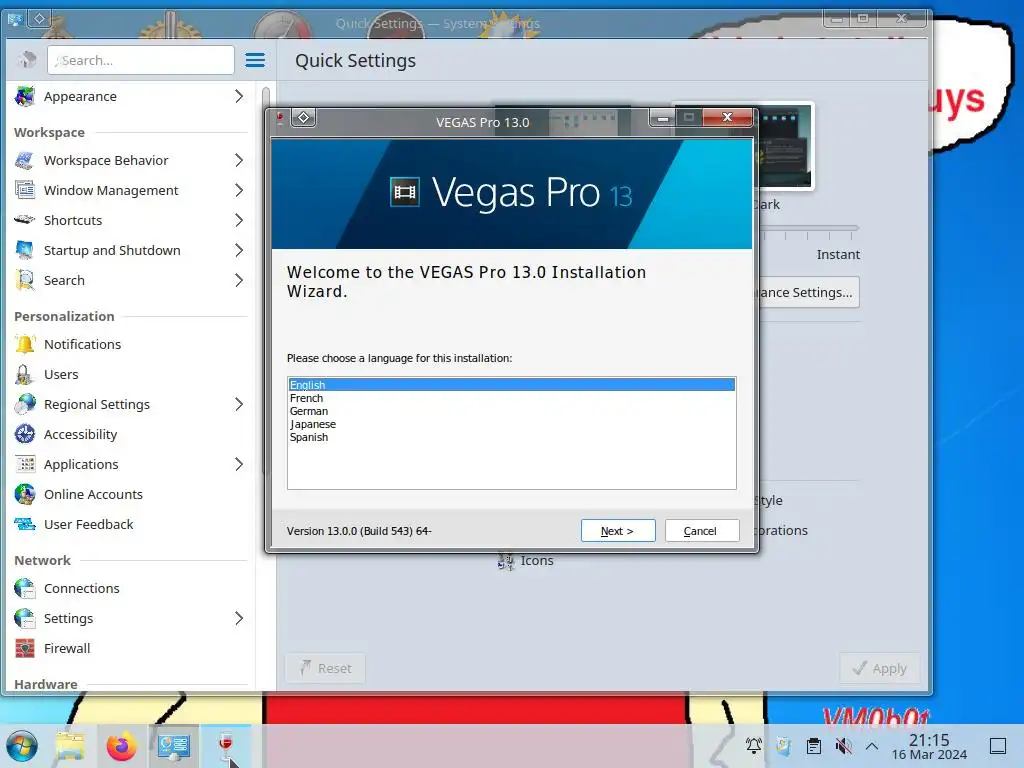1024x768 pixels.
Task: Click the sidebar vertical scrollbar
Action: pyautogui.click(x=265, y=281)
